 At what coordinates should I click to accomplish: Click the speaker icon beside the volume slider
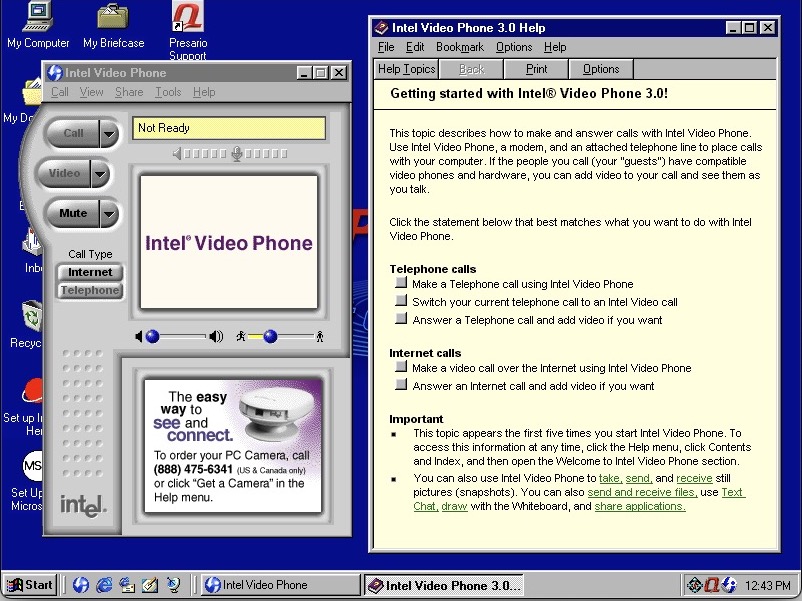pos(214,338)
